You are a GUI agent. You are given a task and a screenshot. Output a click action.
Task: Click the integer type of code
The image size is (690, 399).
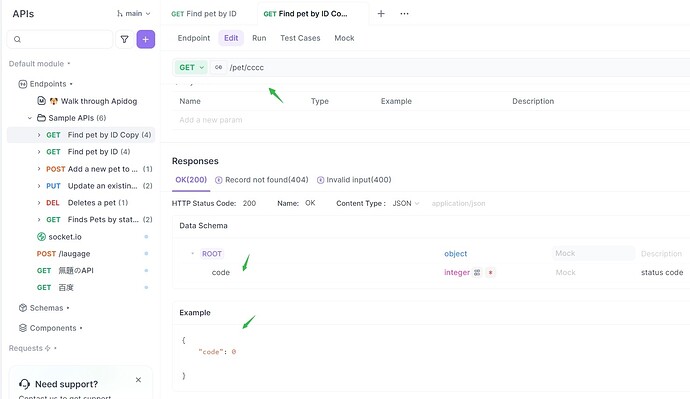coord(457,273)
